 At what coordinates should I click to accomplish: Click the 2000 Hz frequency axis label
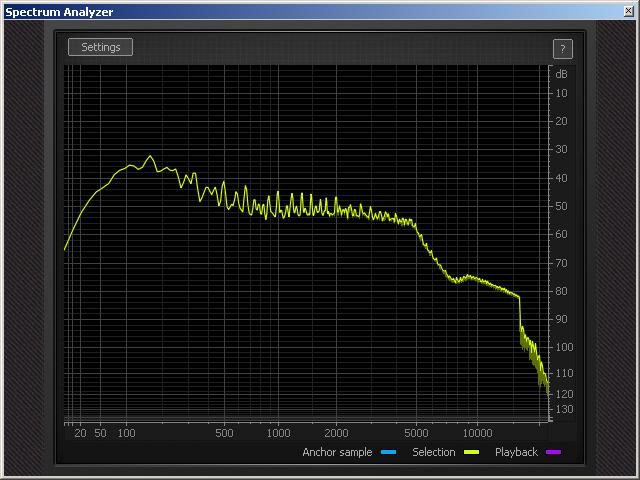pyautogui.click(x=337, y=433)
